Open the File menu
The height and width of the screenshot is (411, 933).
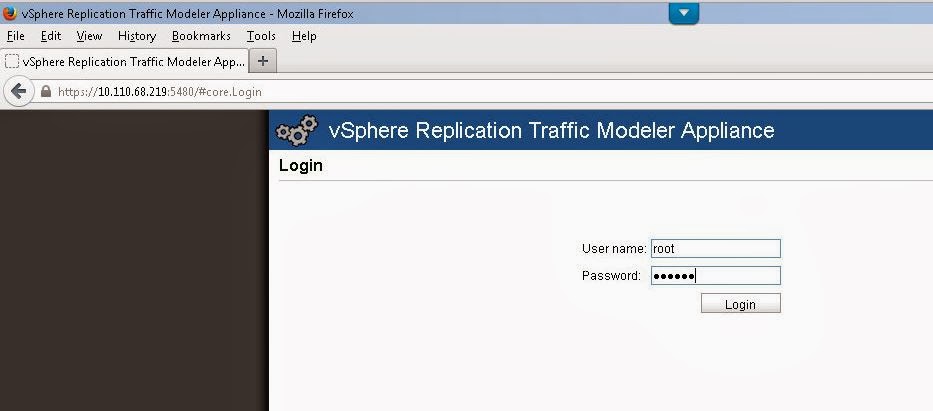(x=15, y=36)
